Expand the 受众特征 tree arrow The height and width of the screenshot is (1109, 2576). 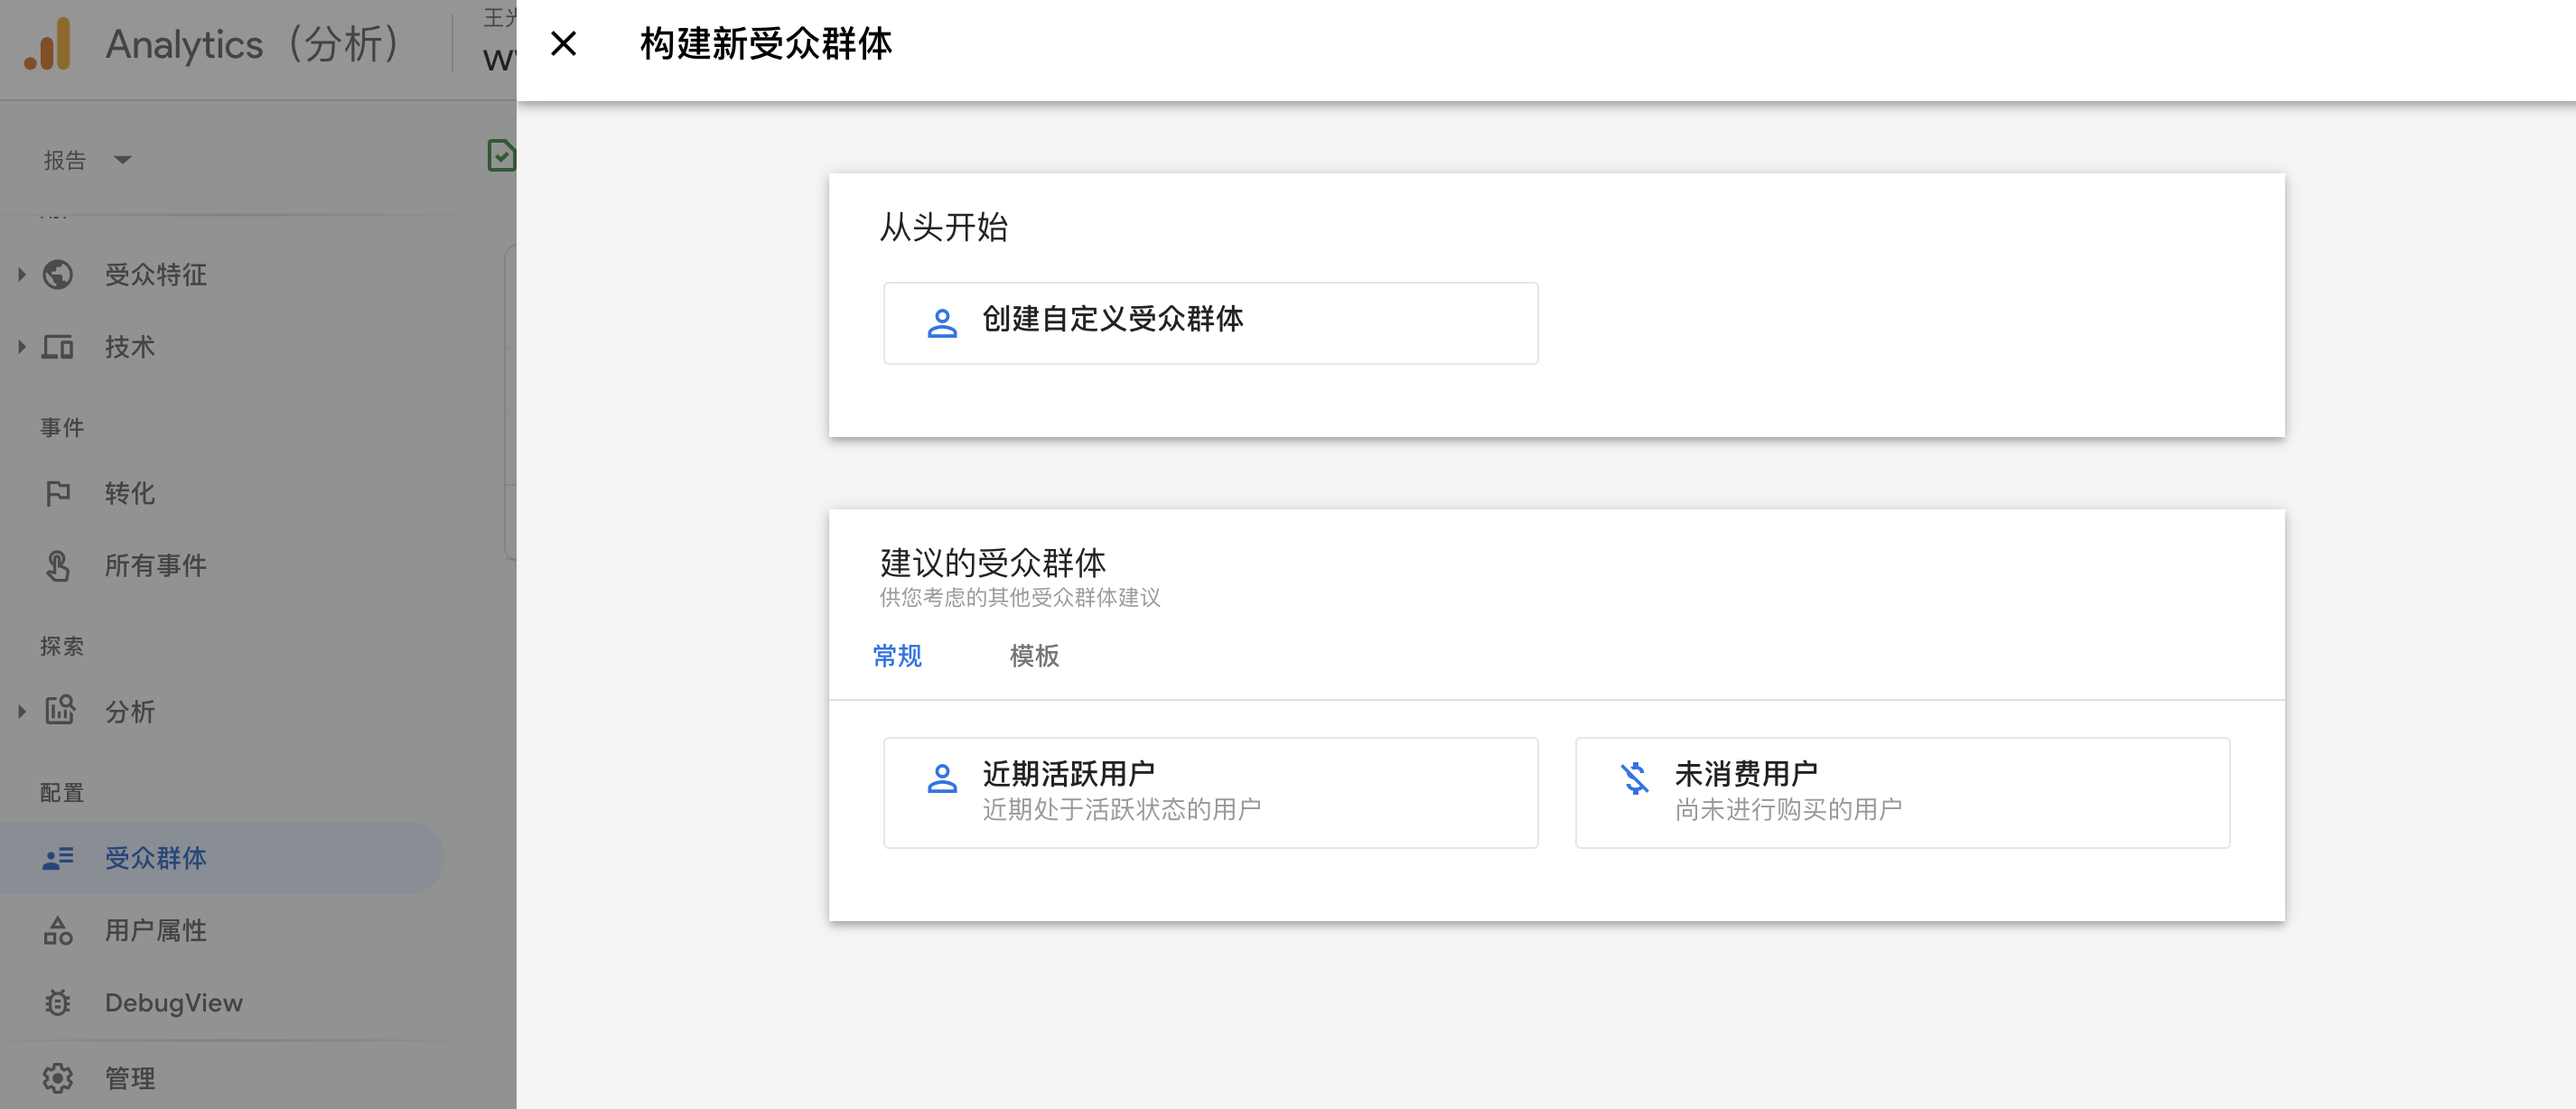click(x=21, y=274)
